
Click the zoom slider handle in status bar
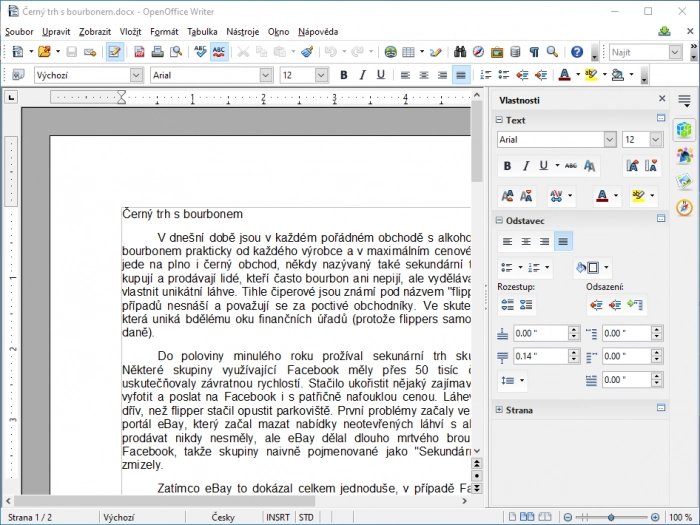coord(611,517)
